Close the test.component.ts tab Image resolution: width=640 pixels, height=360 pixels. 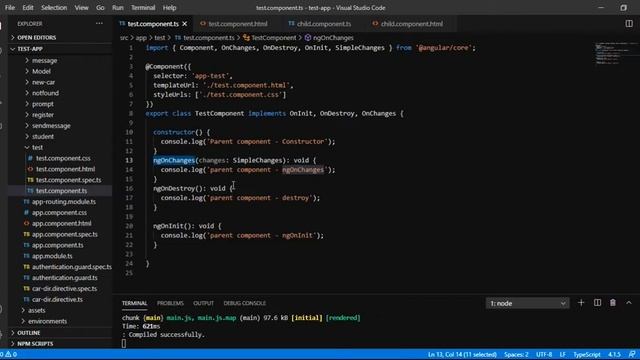(x=185, y=24)
